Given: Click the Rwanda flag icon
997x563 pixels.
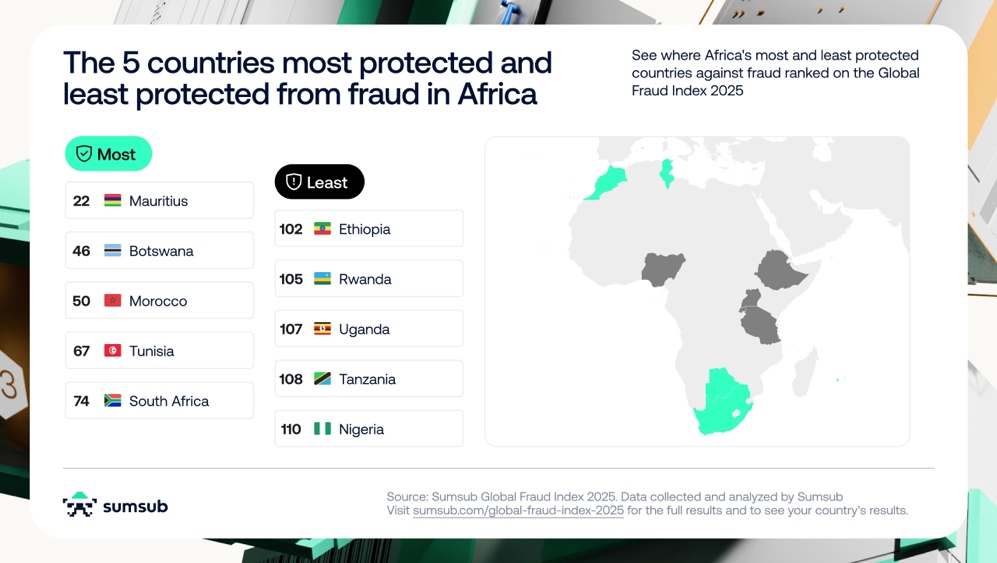Looking at the screenshot, I should tap(322, 279).
